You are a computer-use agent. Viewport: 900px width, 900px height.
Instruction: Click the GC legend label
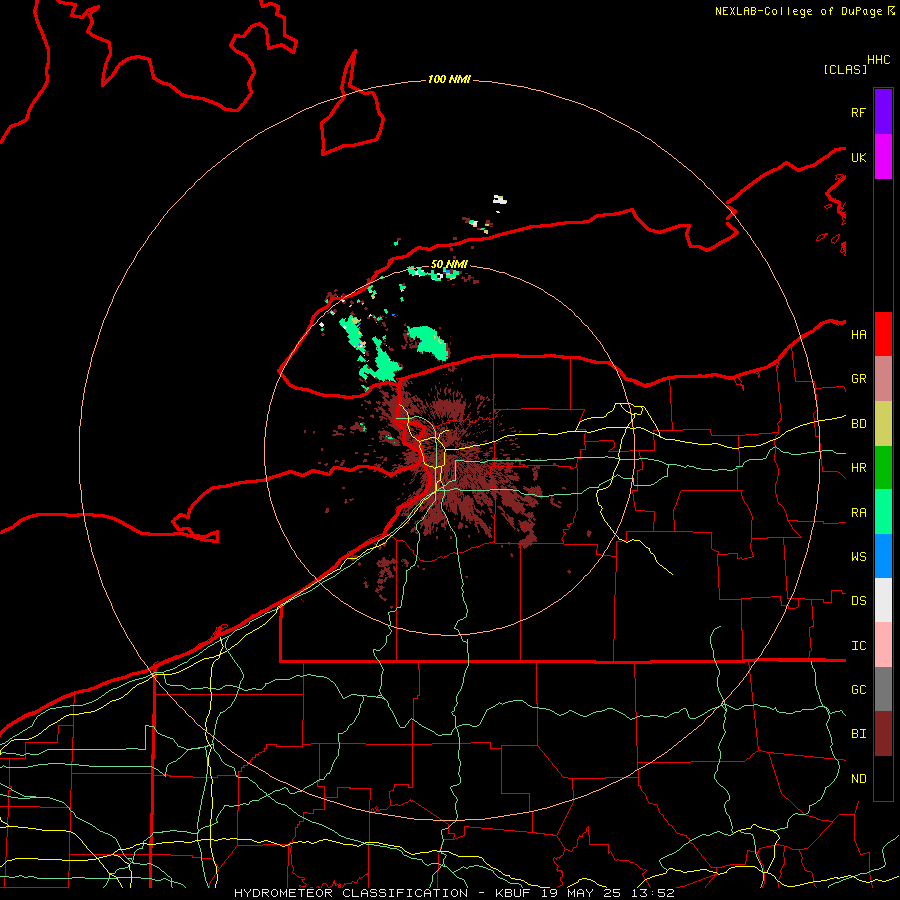click(x=858, y=689)
